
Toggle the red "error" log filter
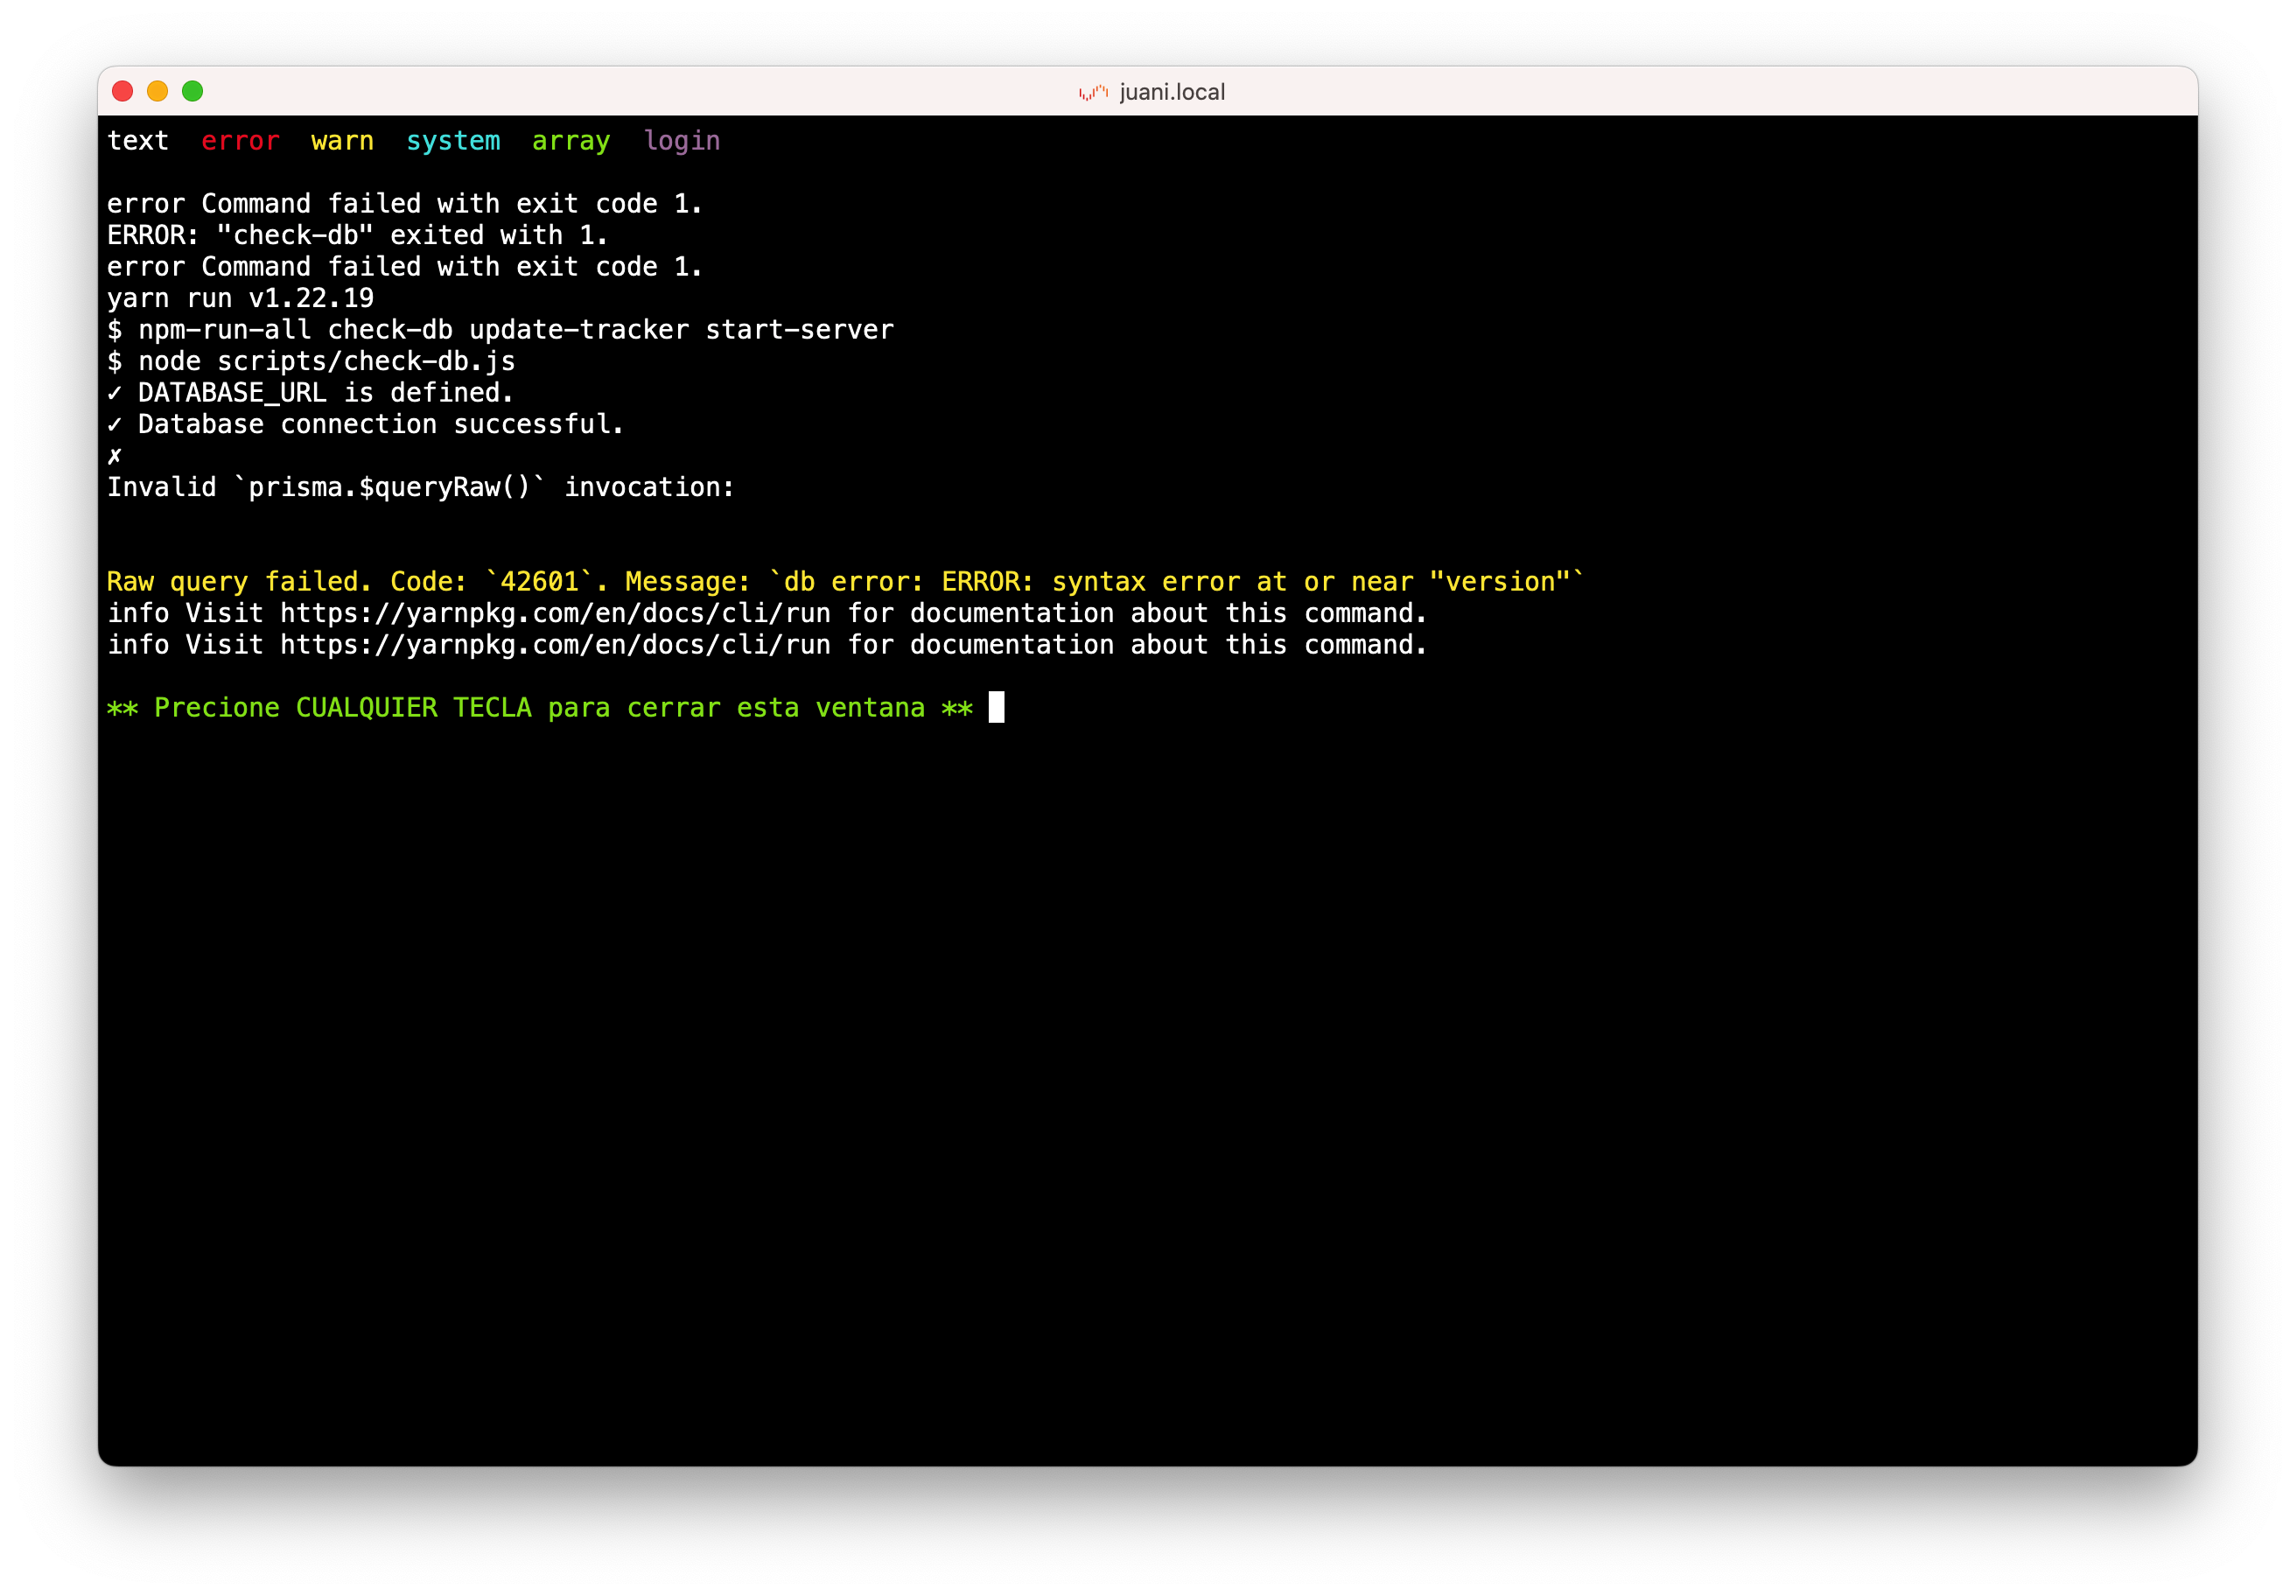(x=240, y=141)
